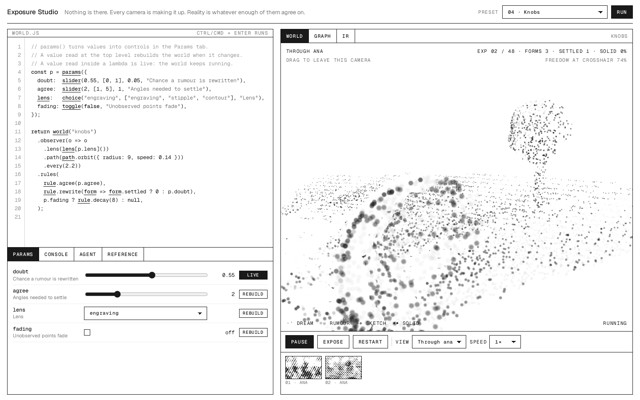640x400 pixels.
Task: Click the LIVE badge for doubt
Action: click(x=253, y=275)
